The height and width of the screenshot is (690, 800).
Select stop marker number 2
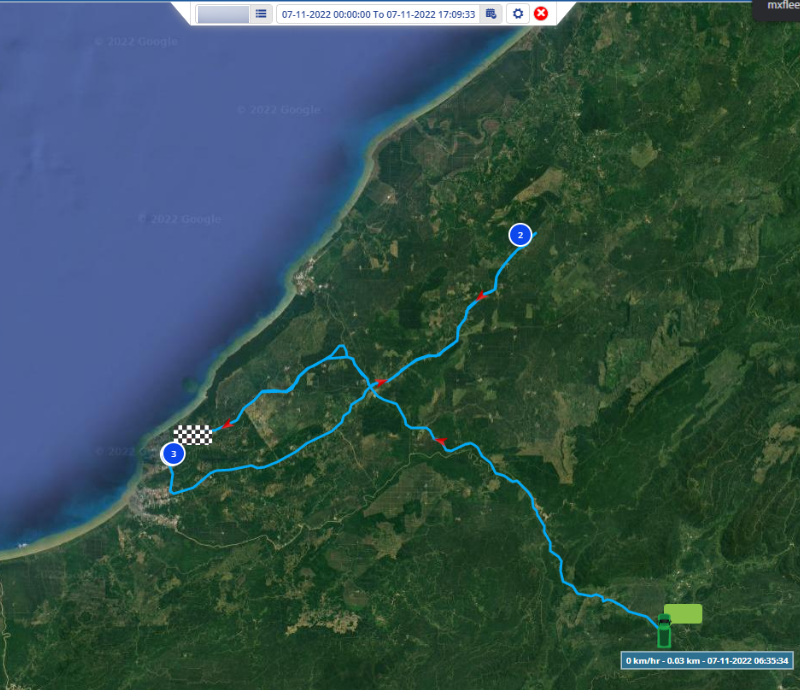coord(520,235)
